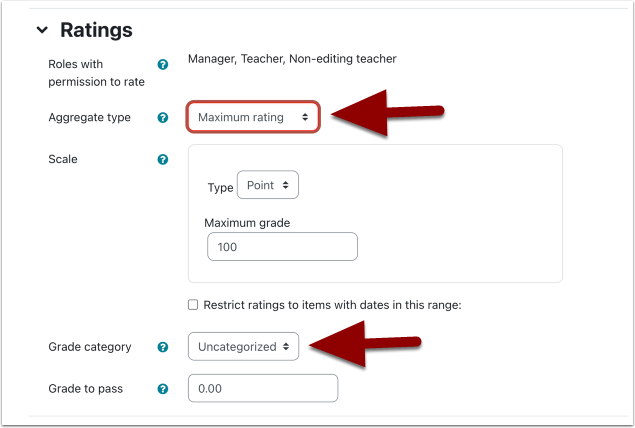This screenshot has height=428, width=635.
Task: Click the Manager, Teacher, Non-editing teacher text
Action: point(292,59)
